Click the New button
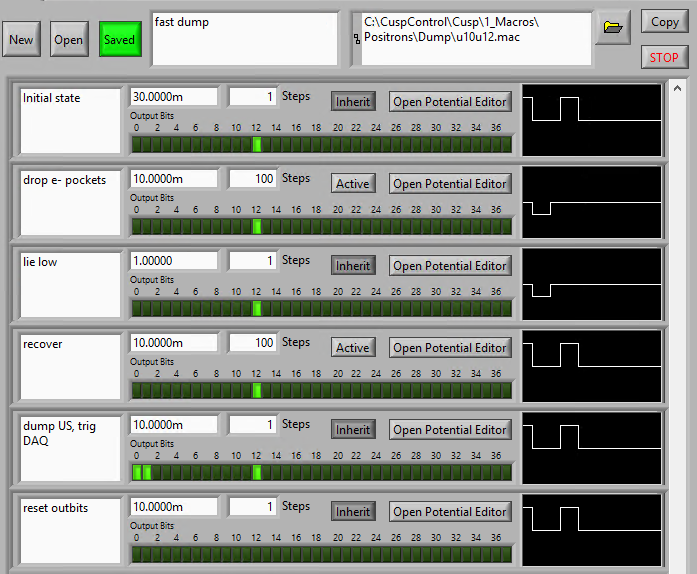 pyautogui.click(x=21, y=40)
